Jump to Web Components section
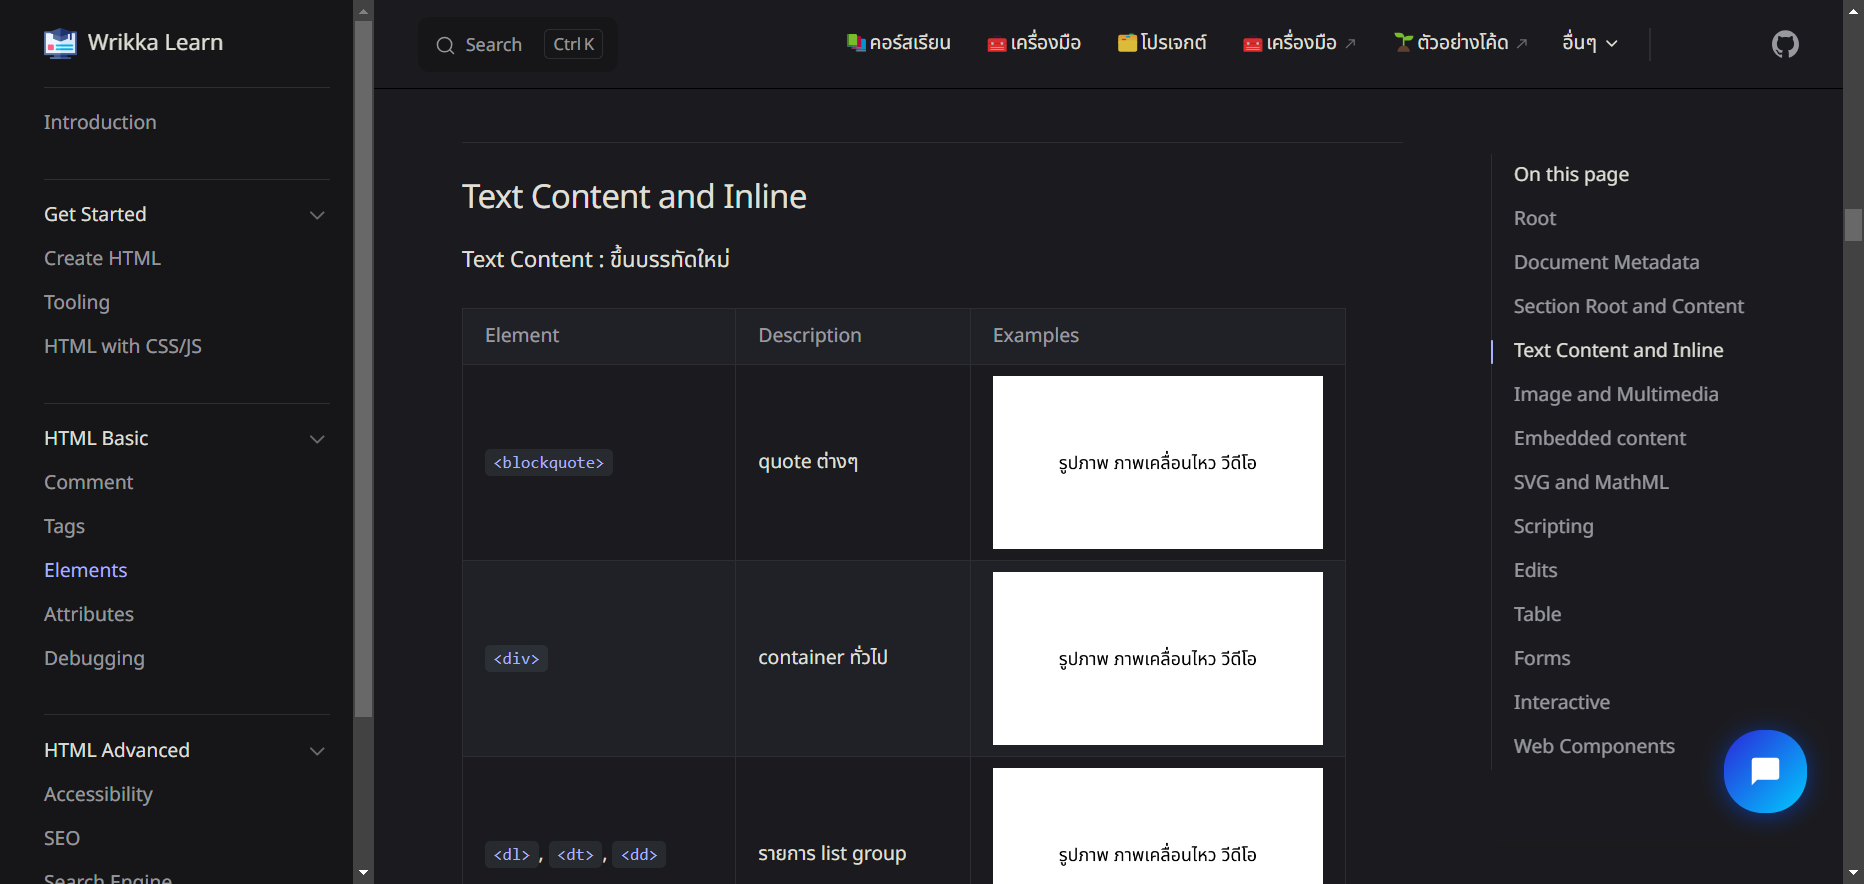Image resolution: width=1864 pixels, height=884 pixels. pos(1593,746)
